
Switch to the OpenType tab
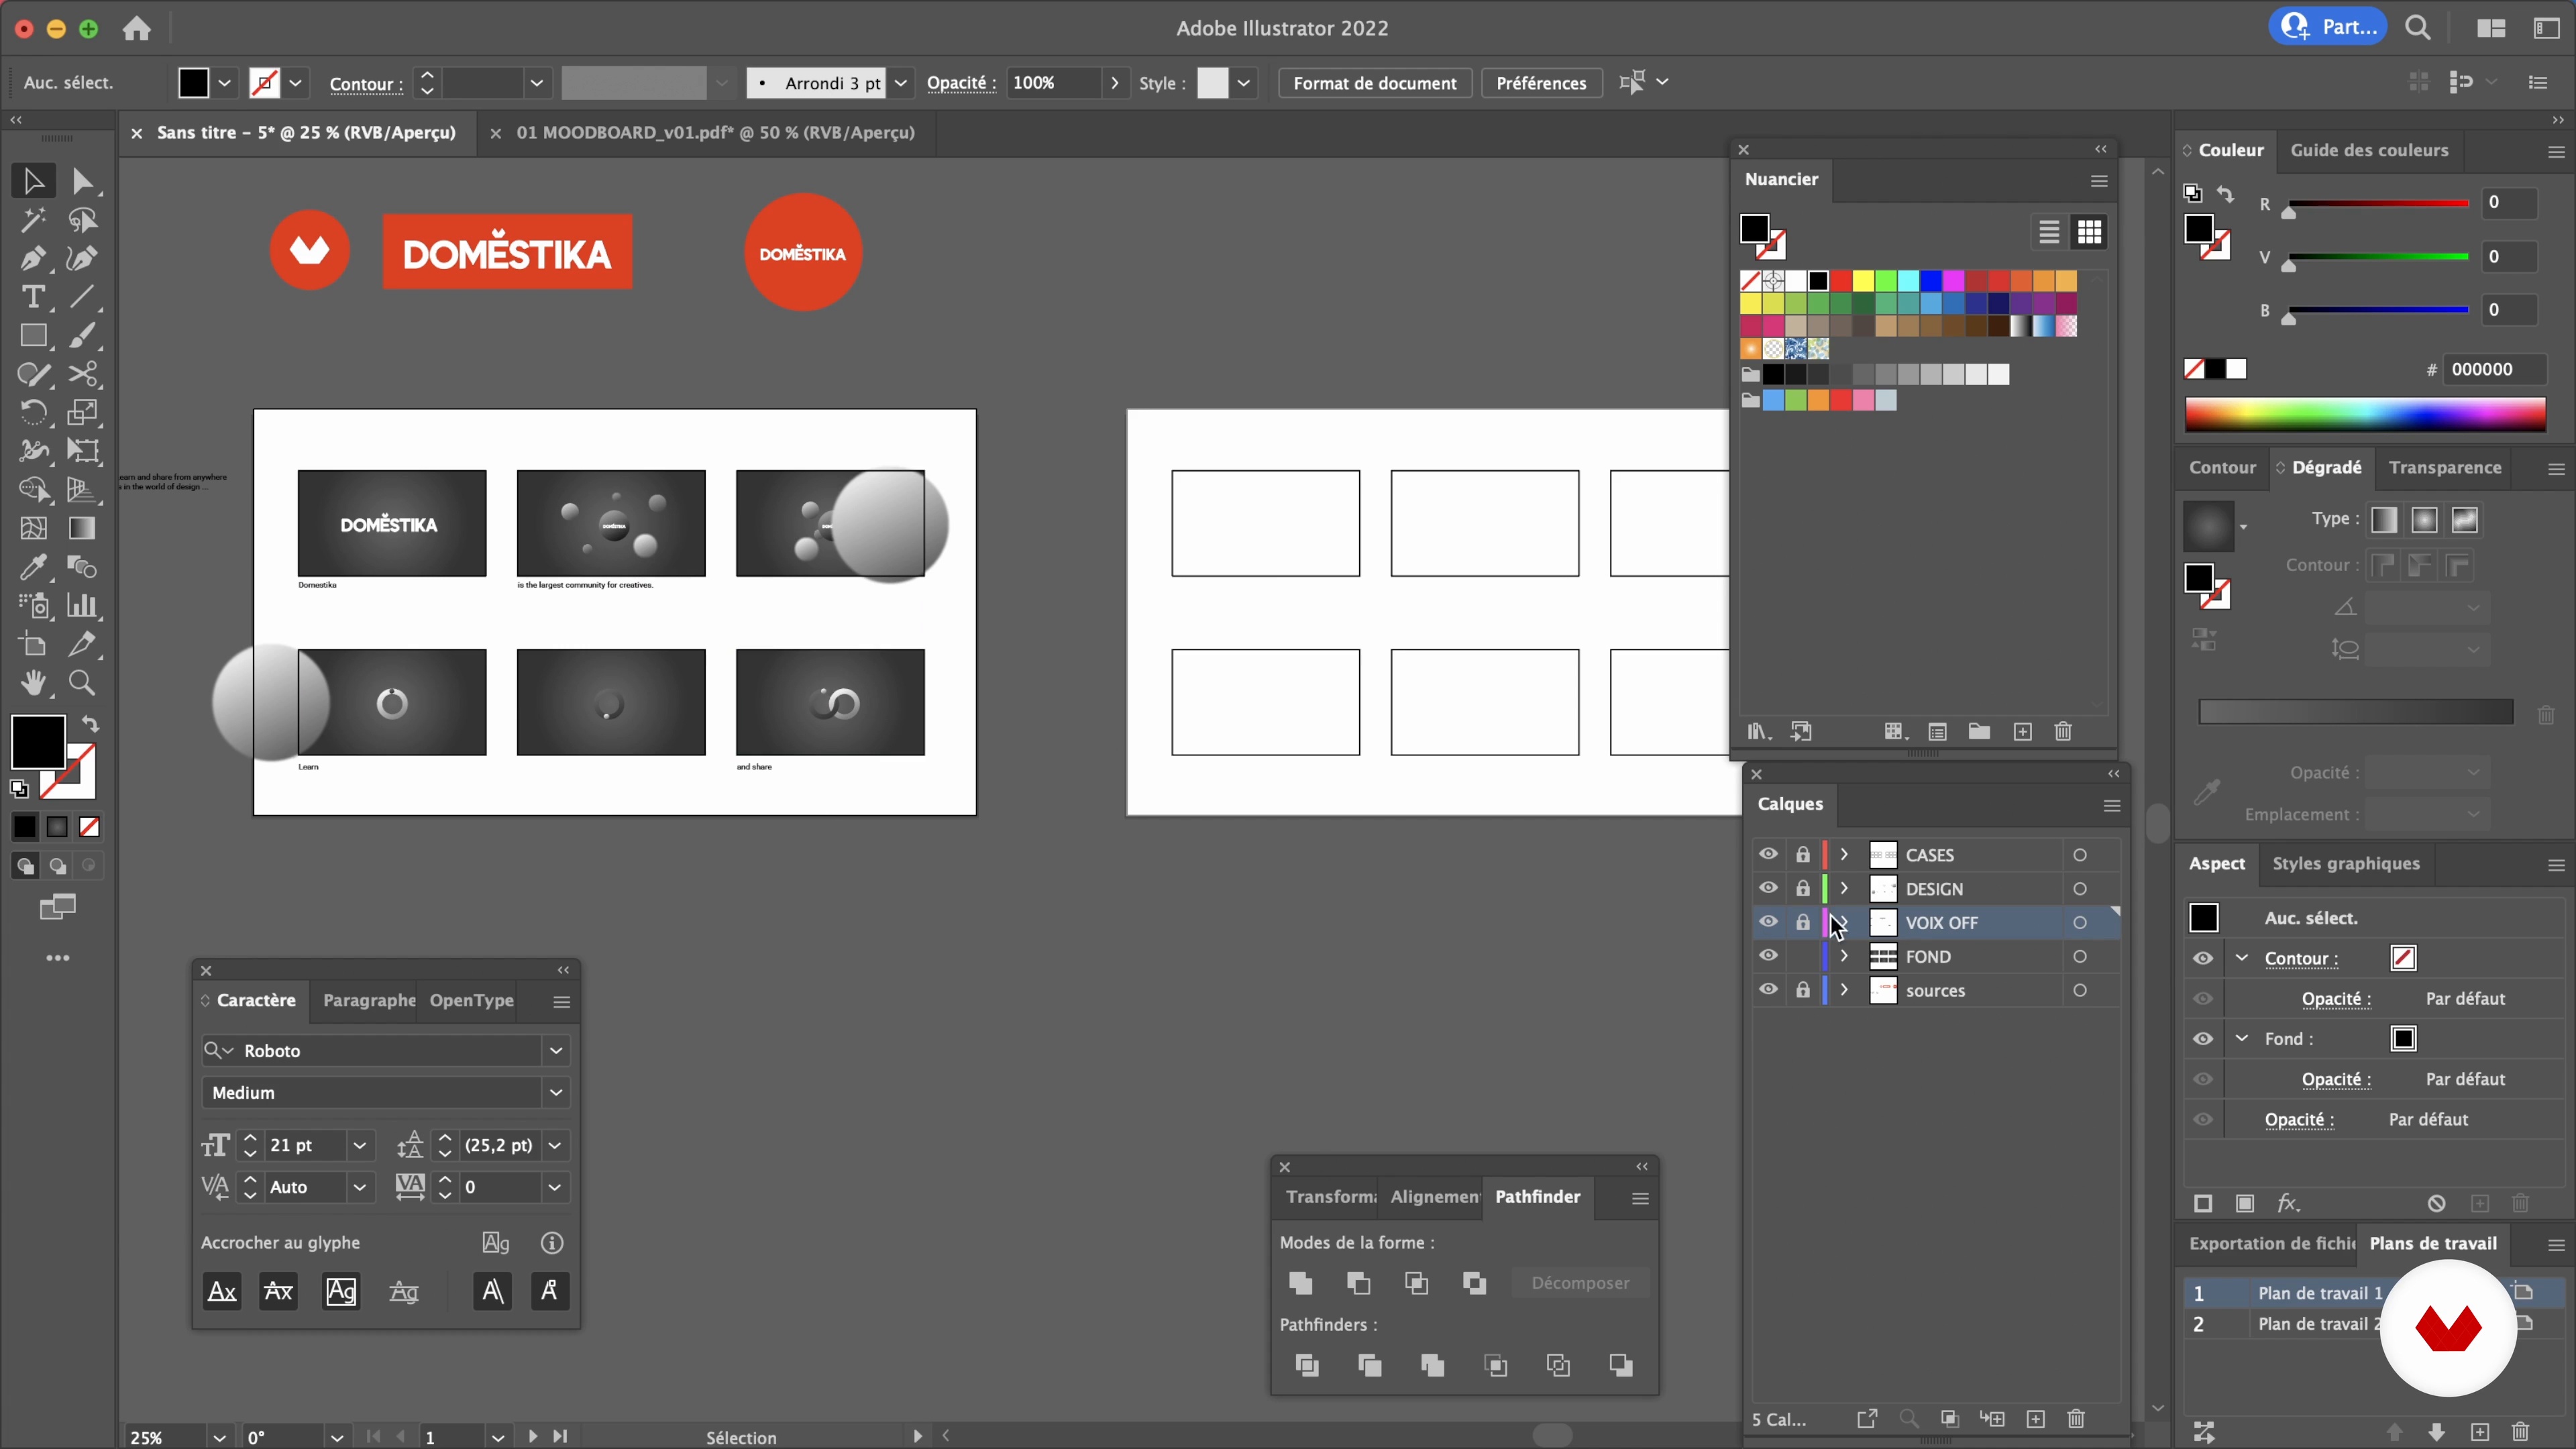(x=471, y=1001)
